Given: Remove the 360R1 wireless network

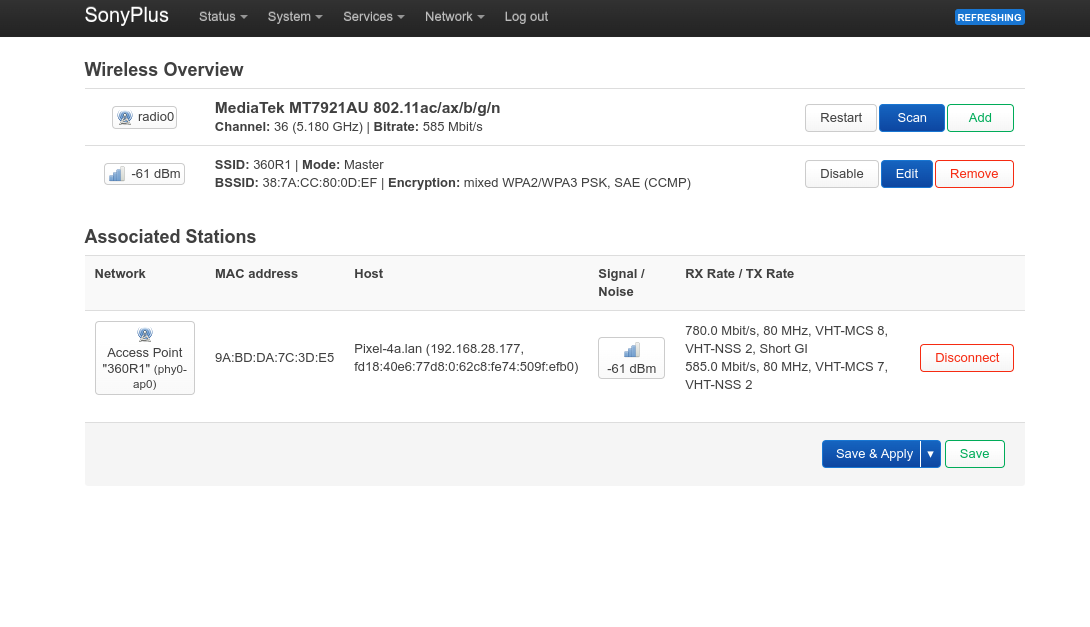Looking at the screenshot, I should coord(974,174).
